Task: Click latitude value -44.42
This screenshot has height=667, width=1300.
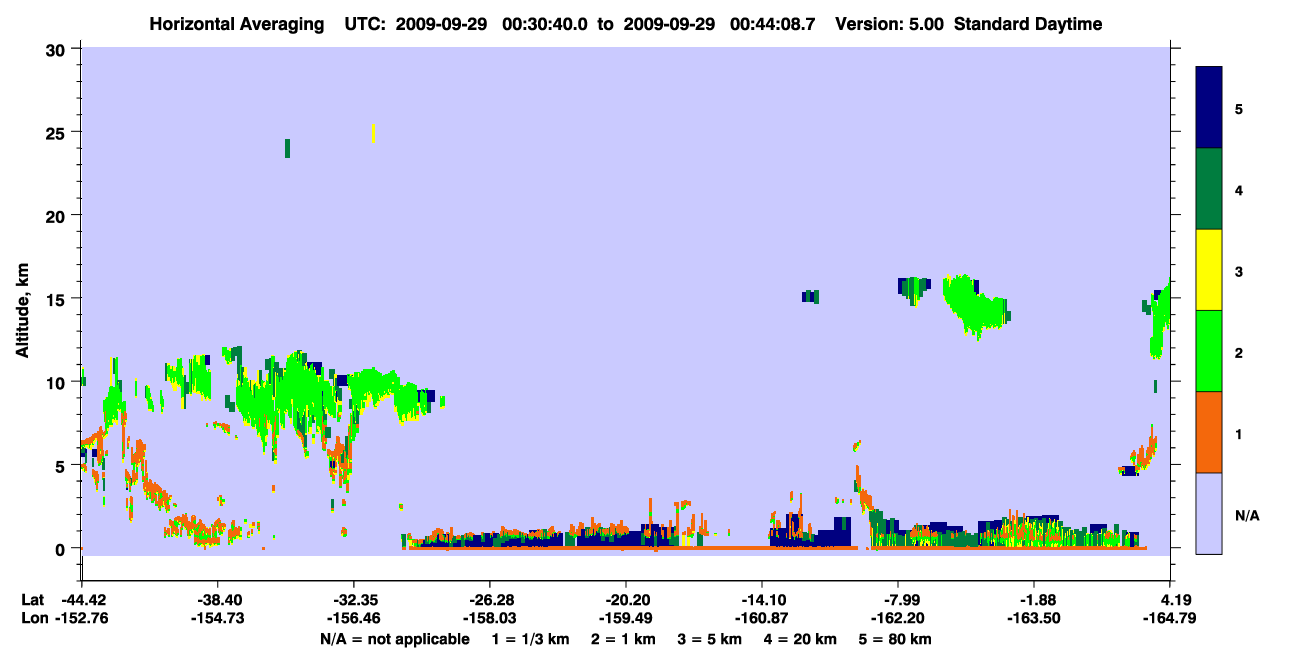Action: [x=81, y=600]
